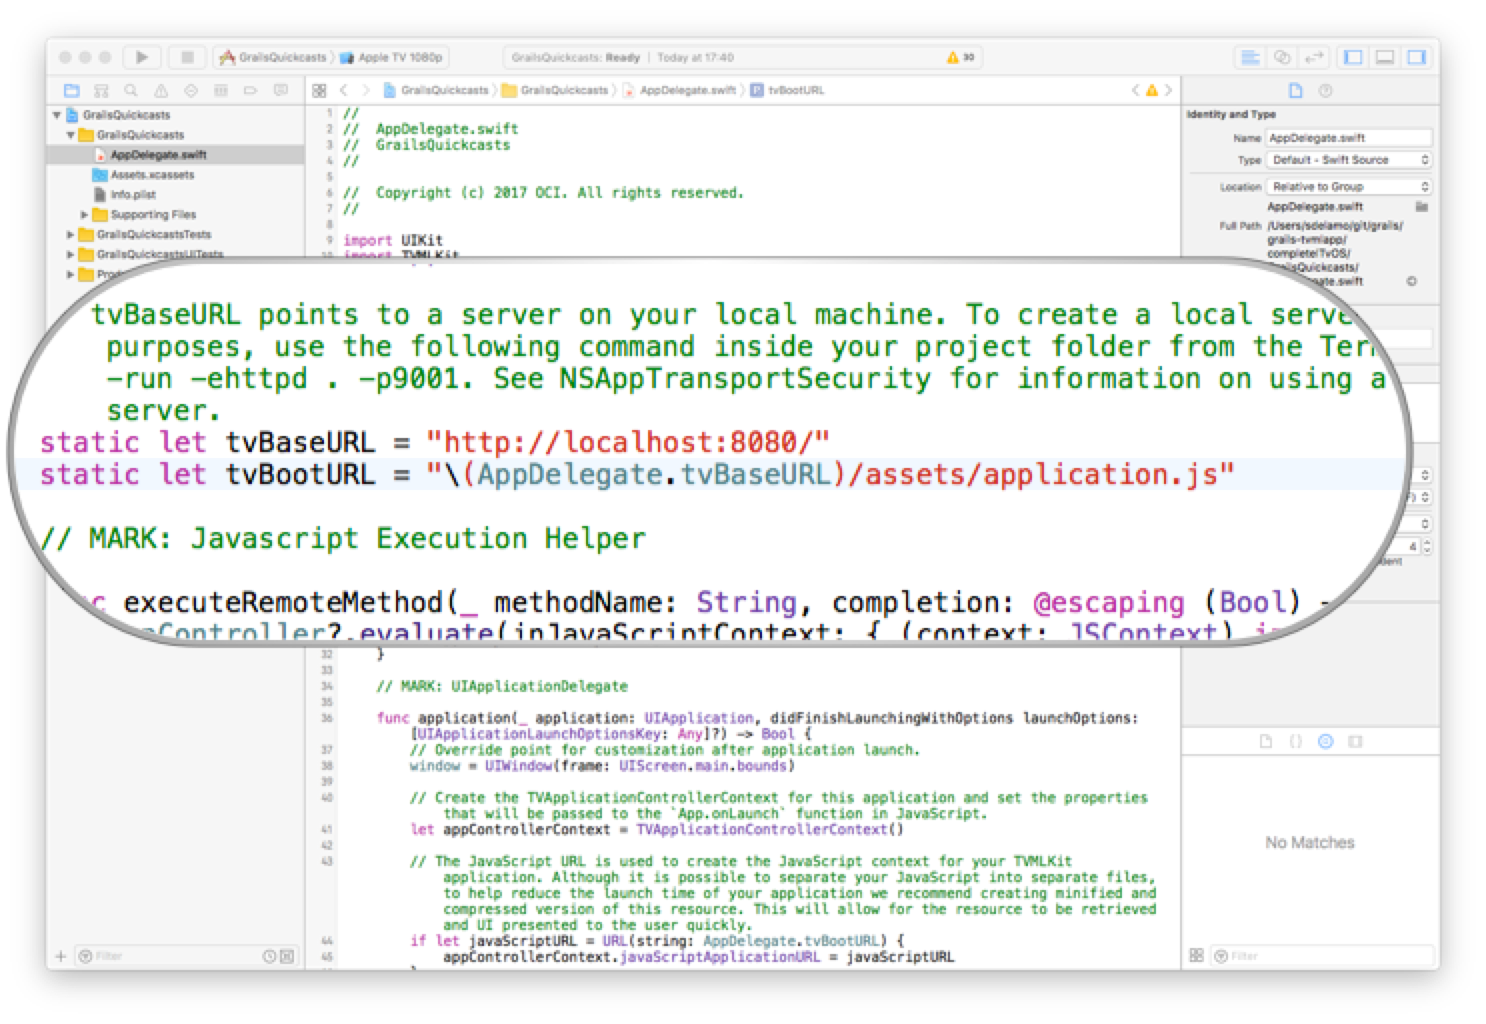Click GrailsQuickcasts folder in jump bar
The width and height of the screenshot is (1486, 1024).
coord(556,90)
